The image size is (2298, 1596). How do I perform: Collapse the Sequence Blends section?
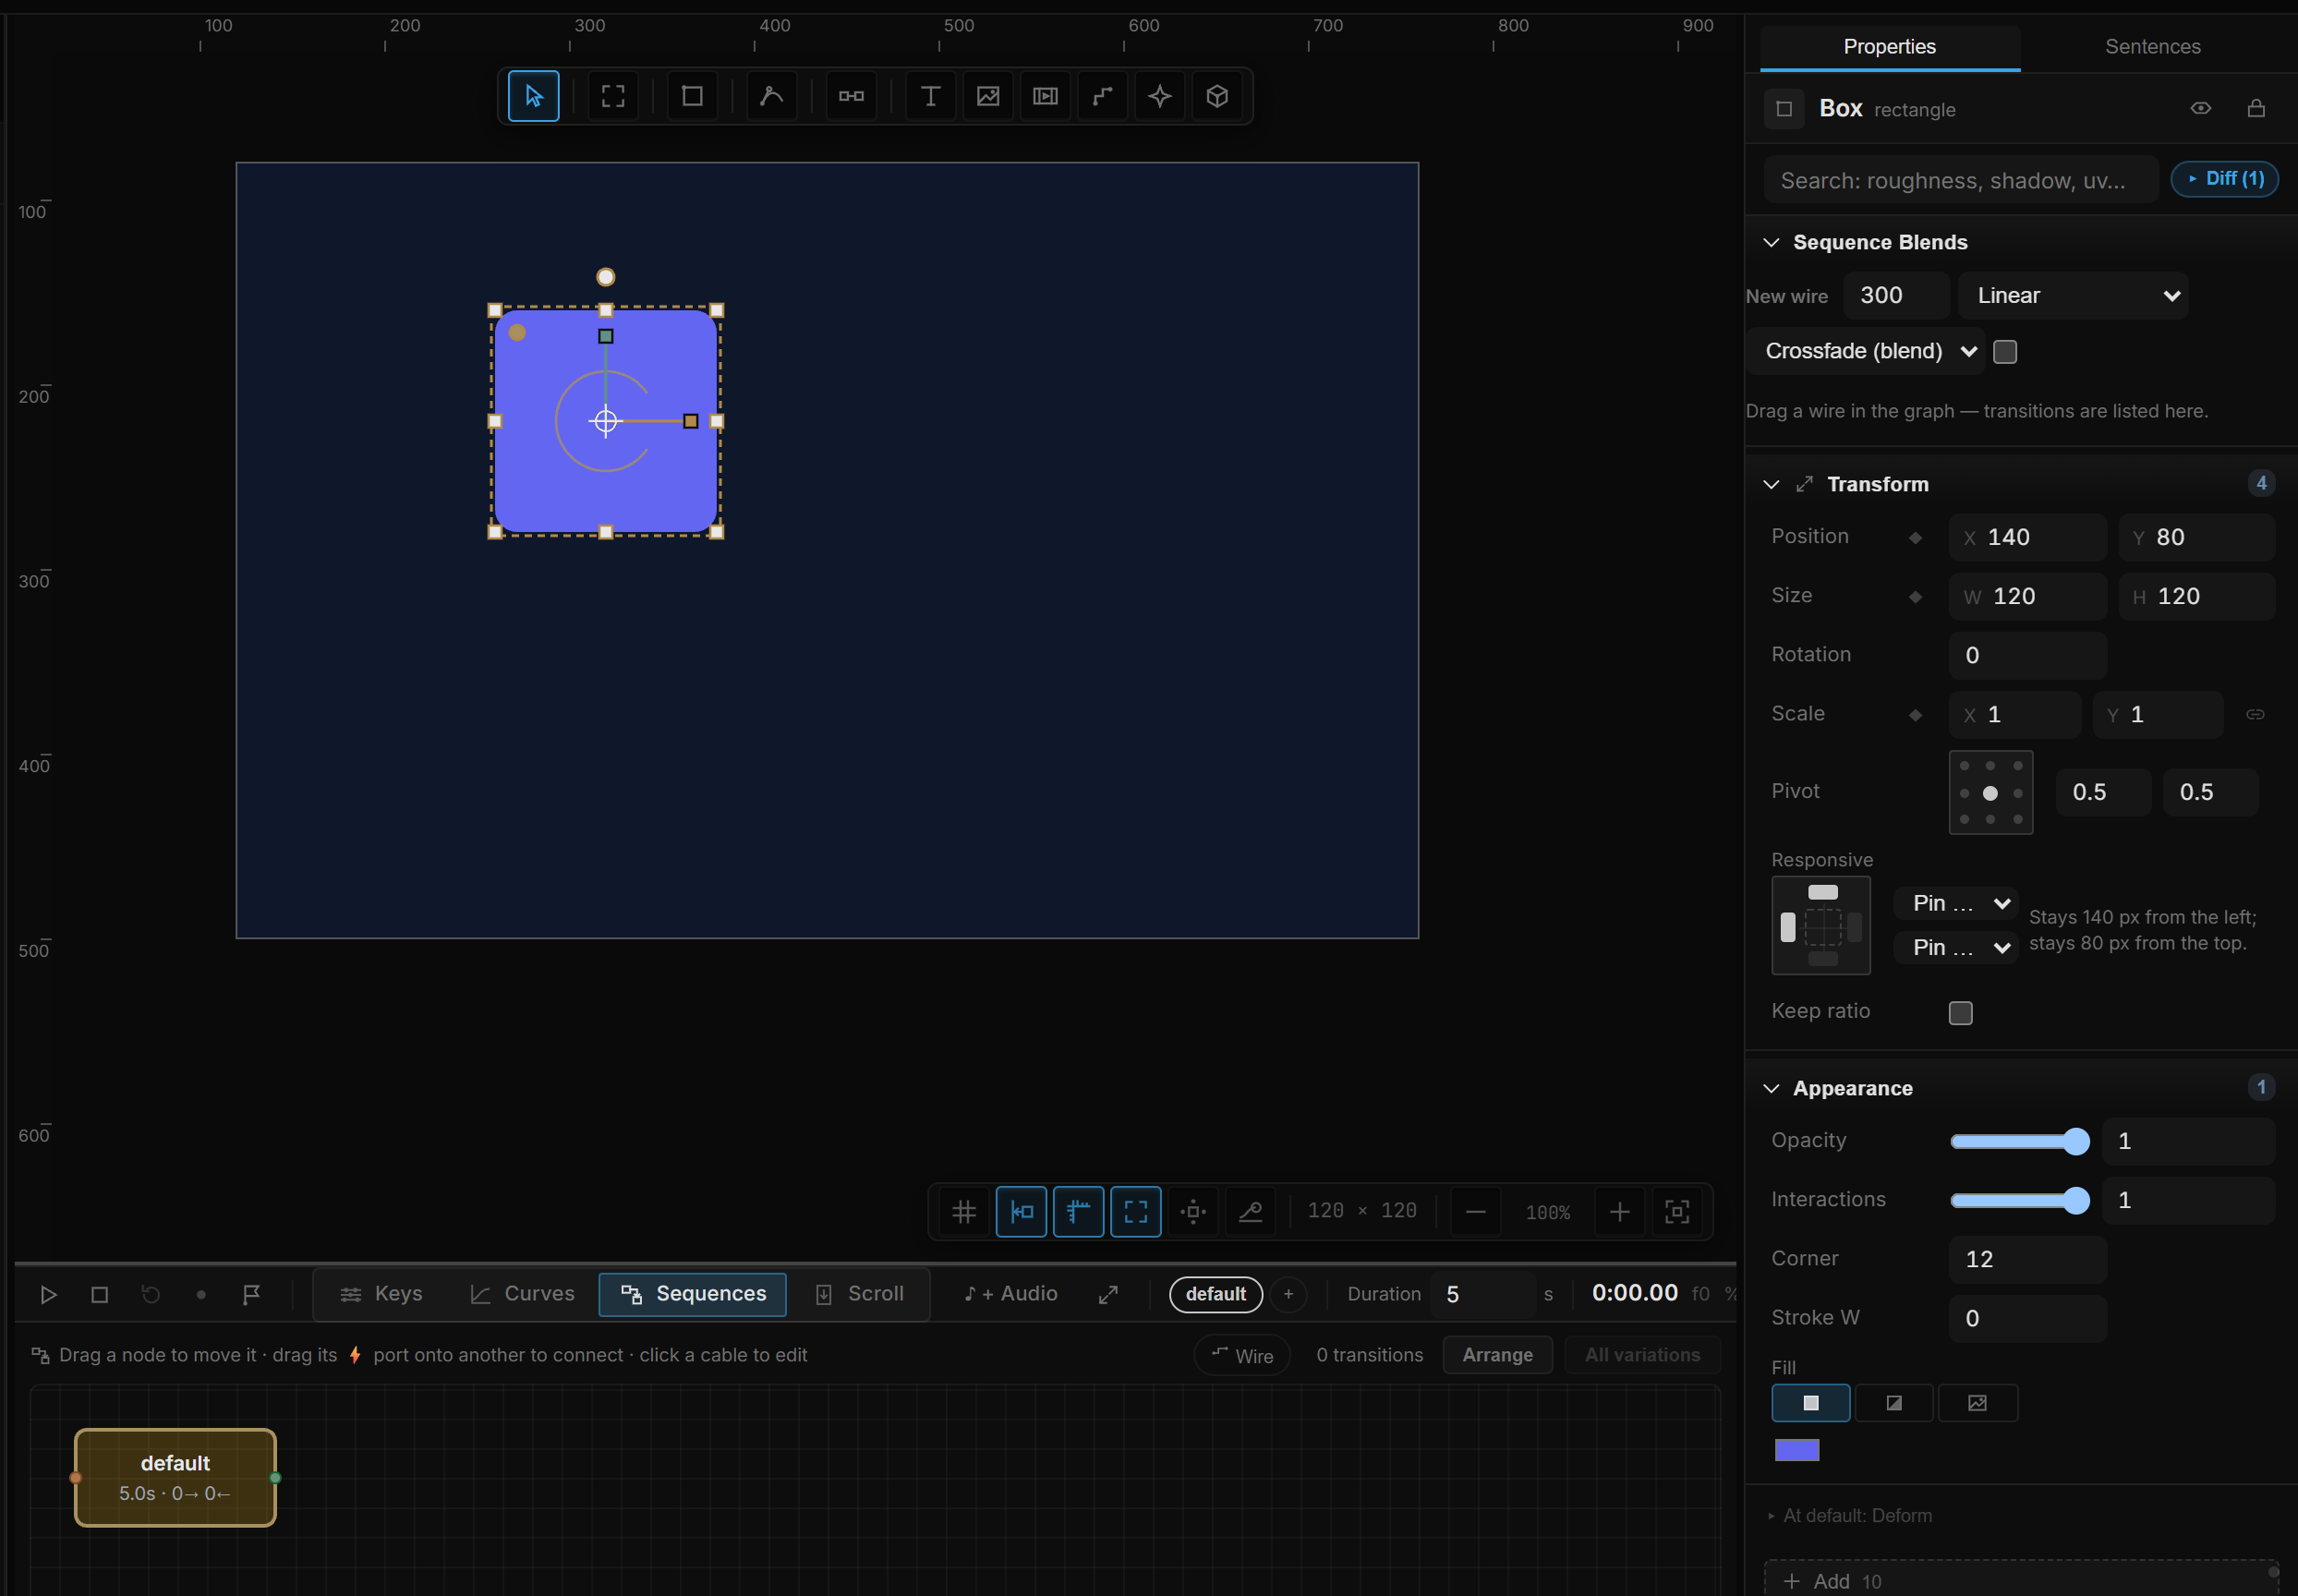tap(1771, 243)
